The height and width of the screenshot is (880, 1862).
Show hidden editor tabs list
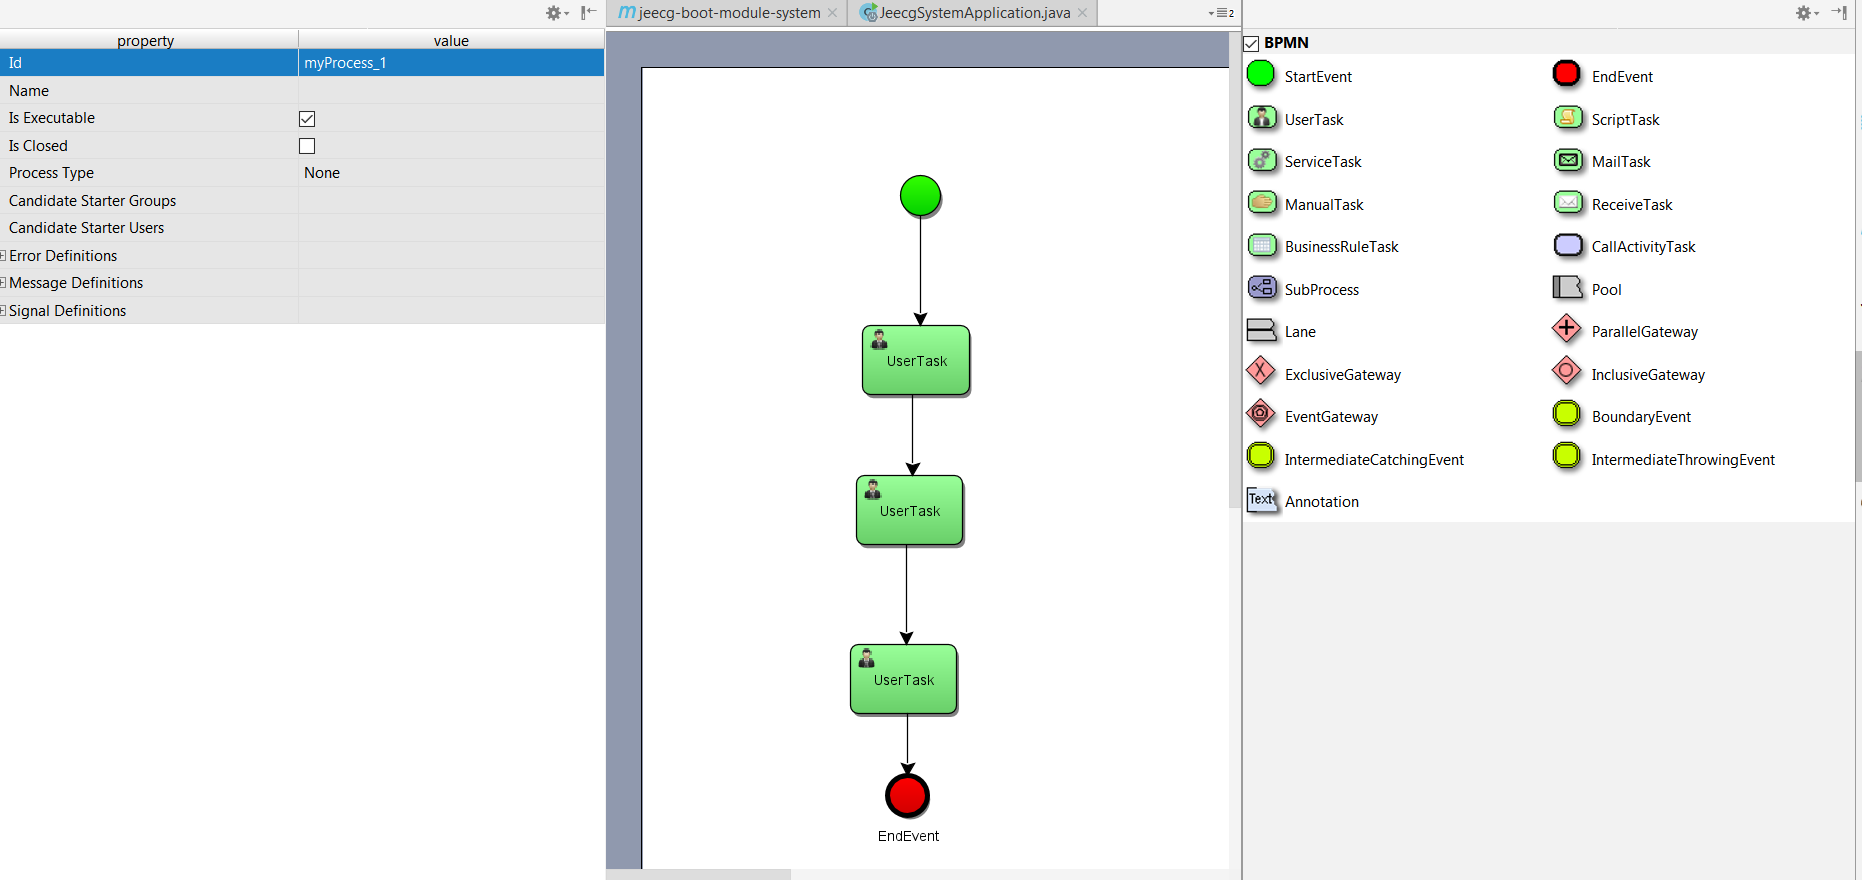pos(1222,13)
